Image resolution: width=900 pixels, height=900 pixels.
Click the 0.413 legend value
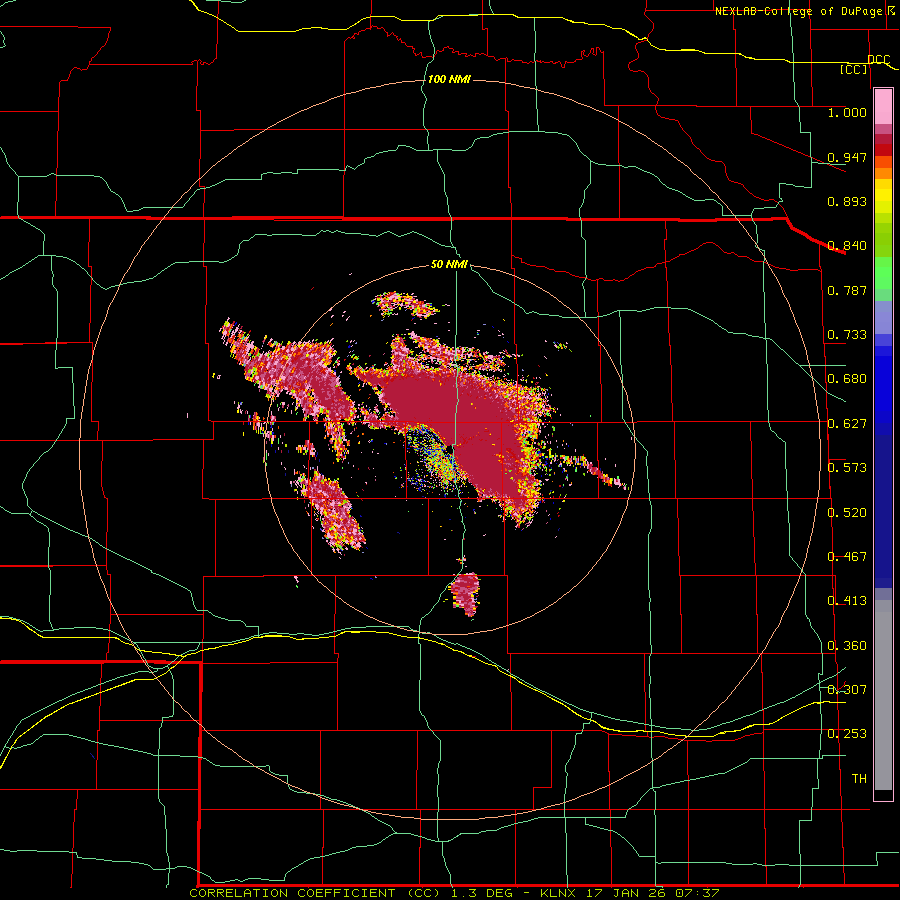pos(847,601)
